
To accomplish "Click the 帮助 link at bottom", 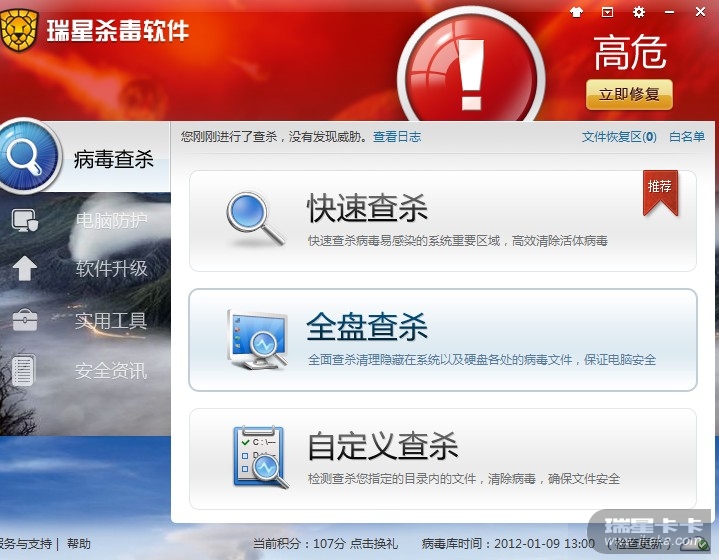I will [79, 543].
